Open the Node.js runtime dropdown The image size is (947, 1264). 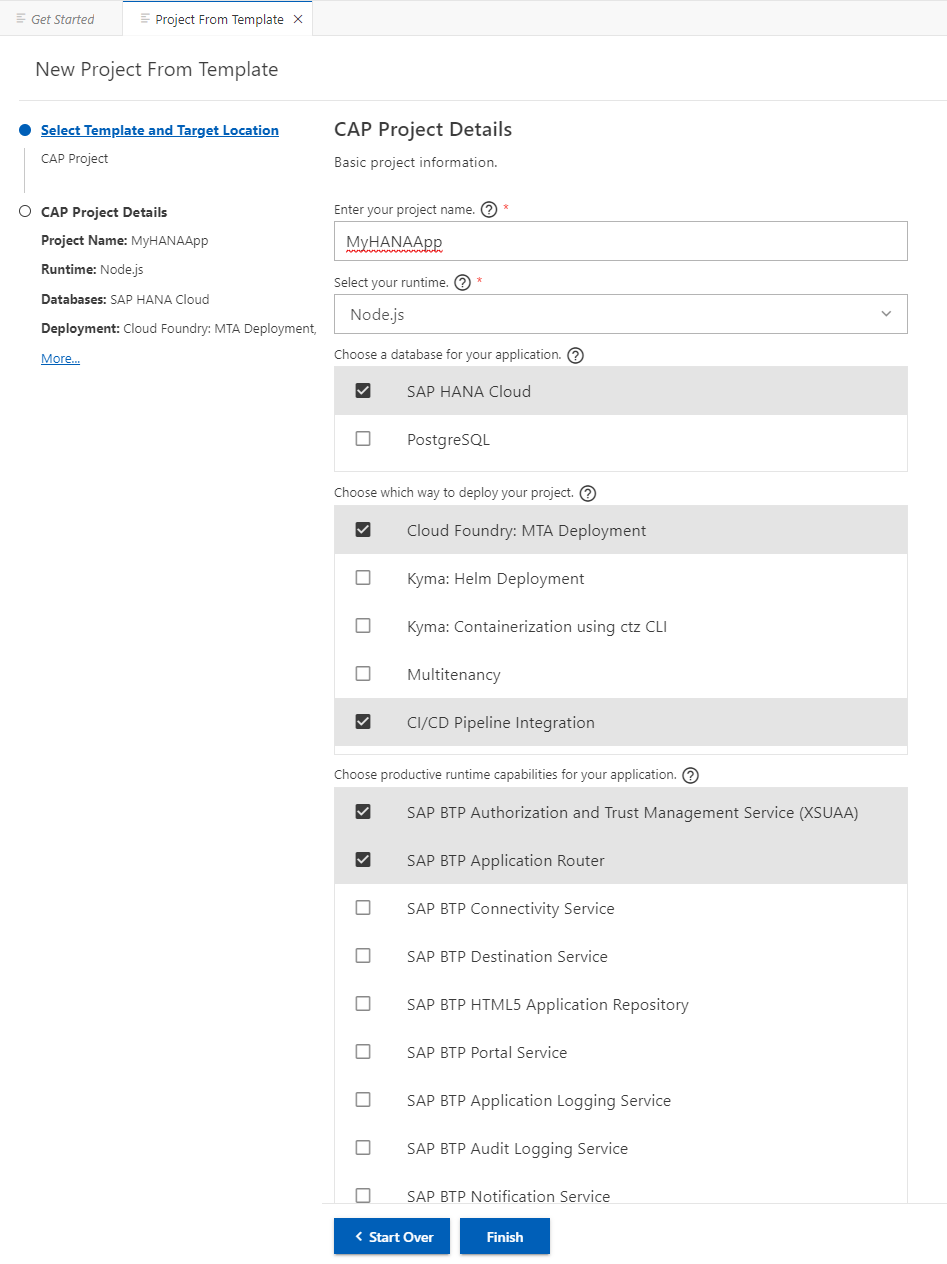(620, 314)
